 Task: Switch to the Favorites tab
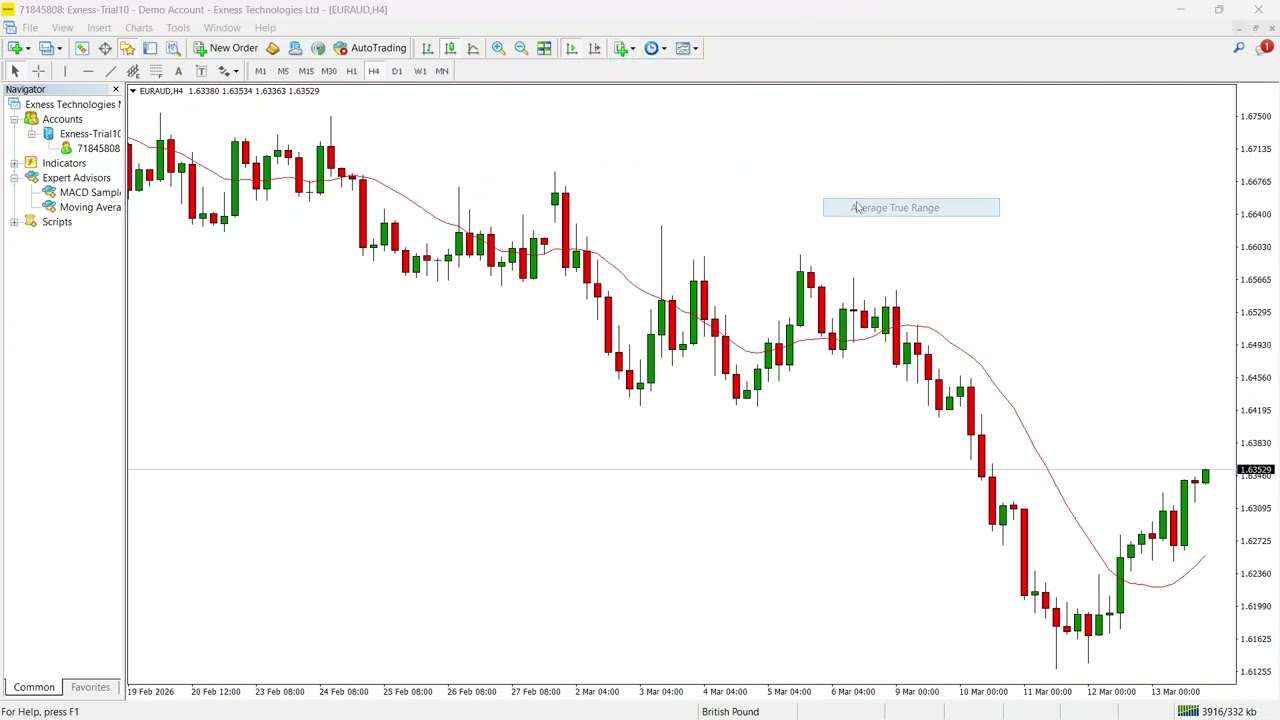pyautogui.click(x=90, y=688)
